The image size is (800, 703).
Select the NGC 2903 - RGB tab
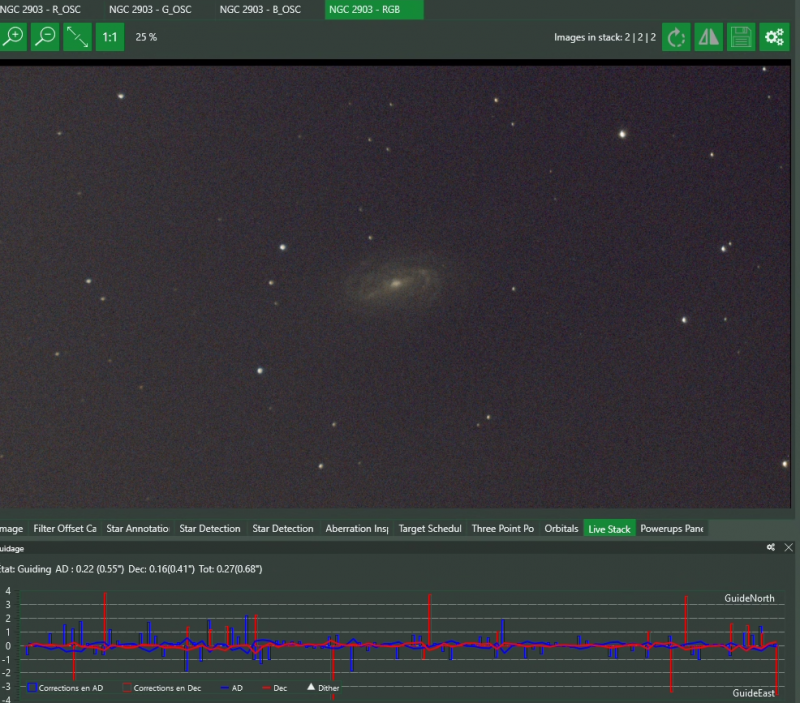click(374, 9)
